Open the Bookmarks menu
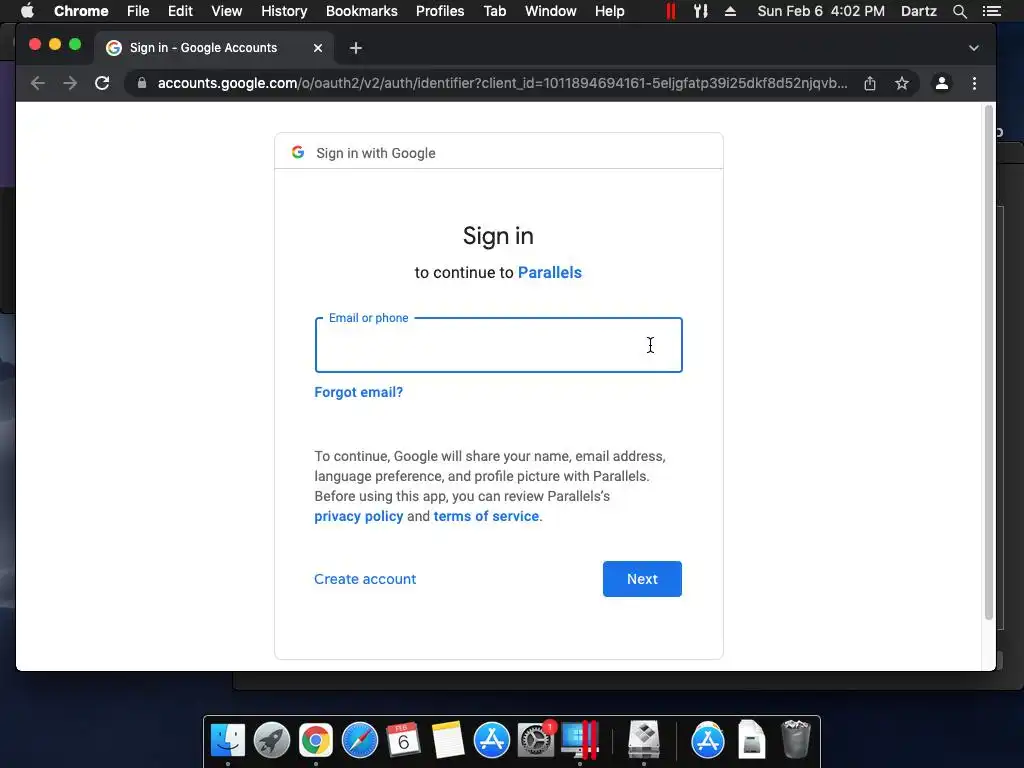This screenshot has width=1024, height=768. click(362, 11)
